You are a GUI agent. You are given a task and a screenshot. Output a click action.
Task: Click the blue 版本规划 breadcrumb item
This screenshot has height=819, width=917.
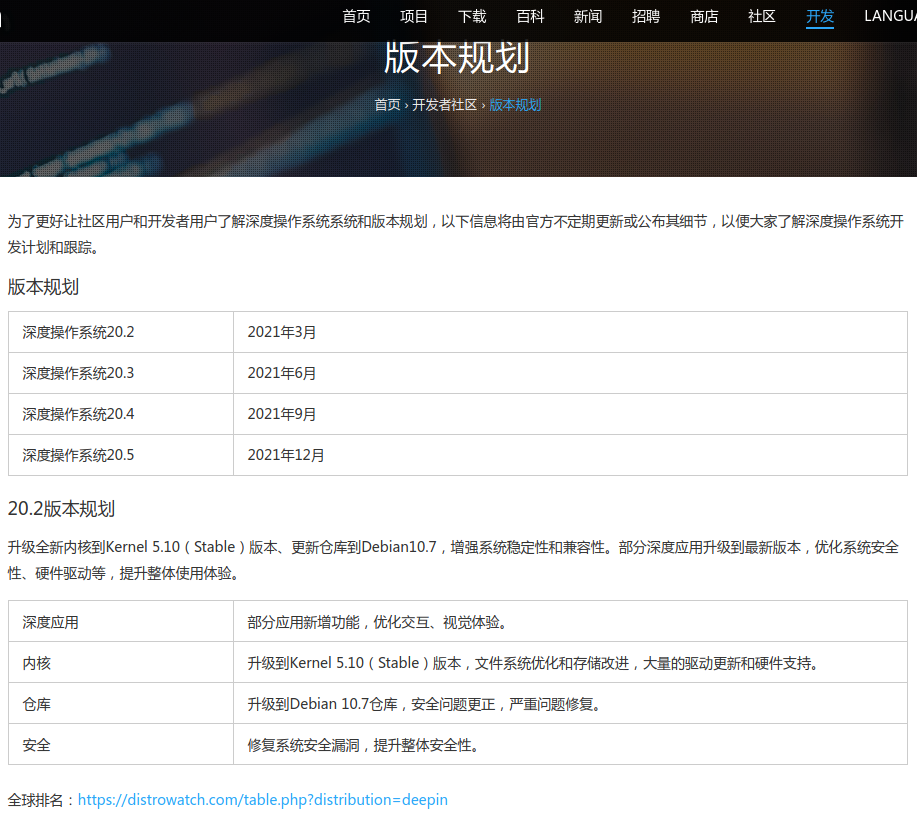tap(515, 105)
